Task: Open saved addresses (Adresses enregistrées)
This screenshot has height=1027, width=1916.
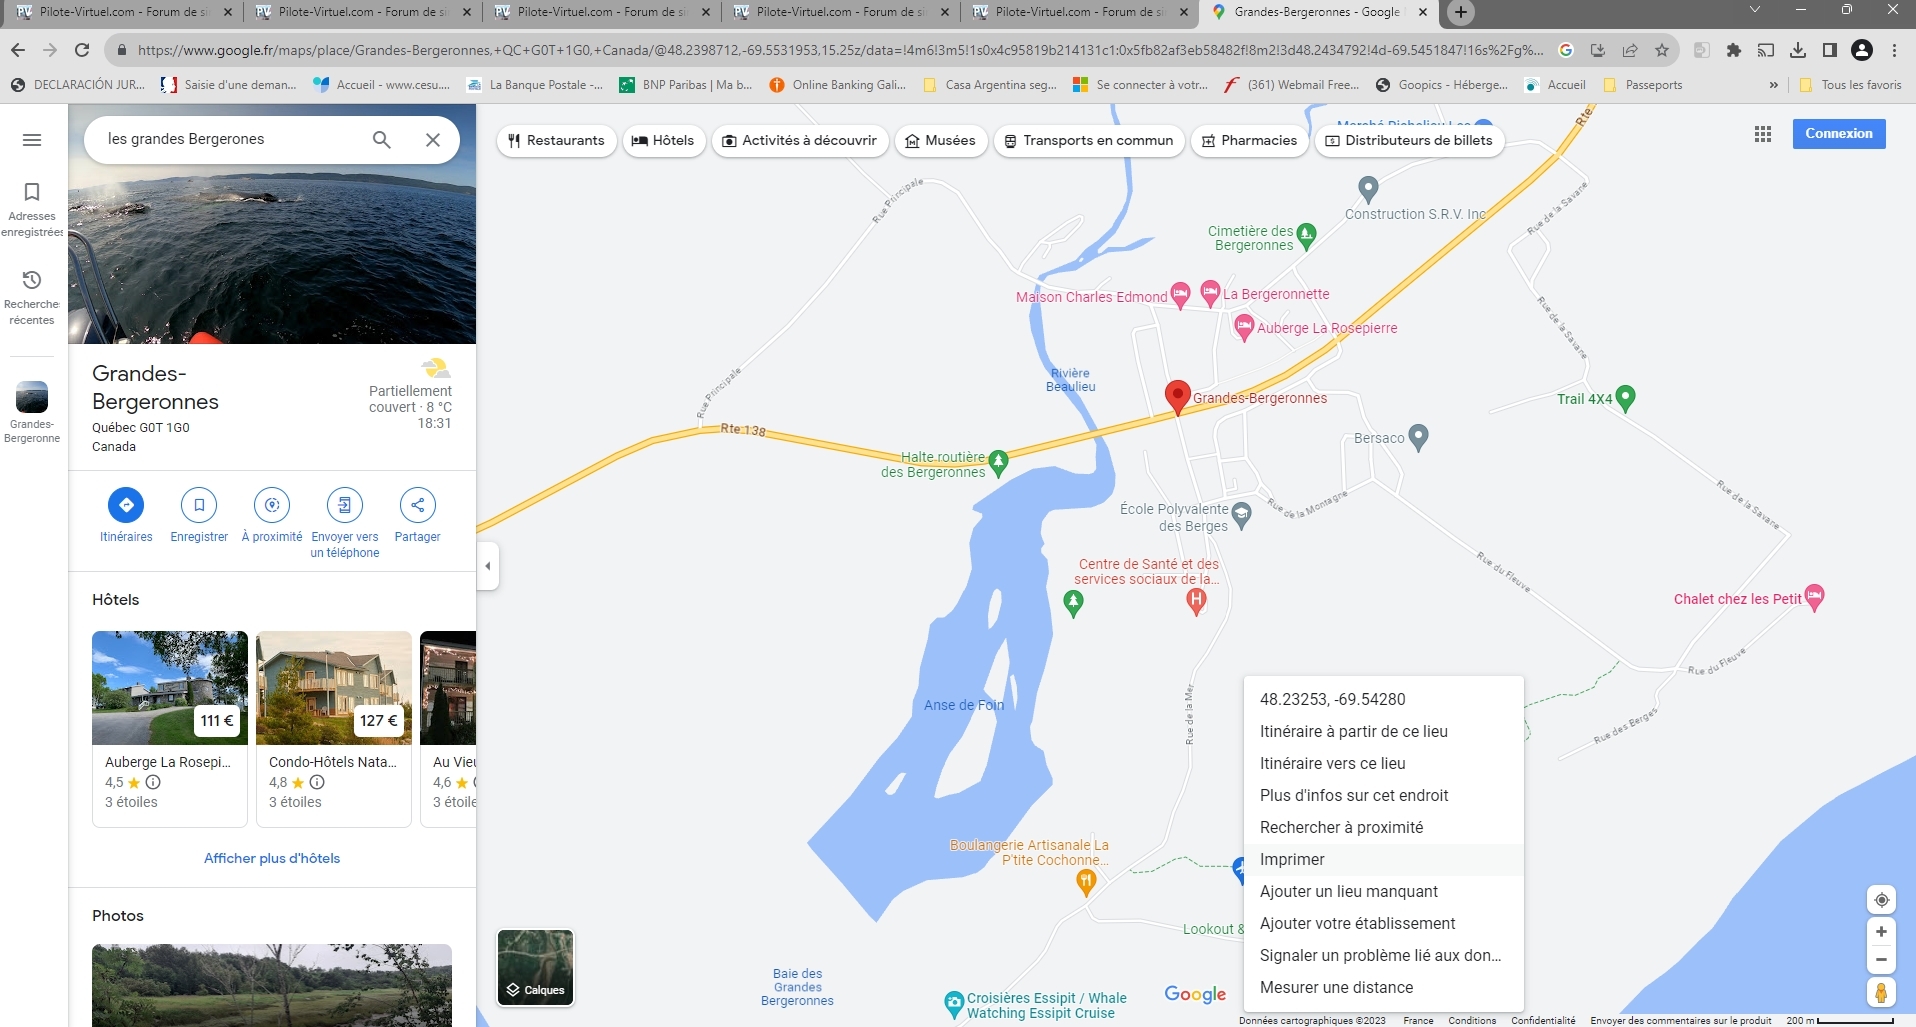Action: (32, 209)
